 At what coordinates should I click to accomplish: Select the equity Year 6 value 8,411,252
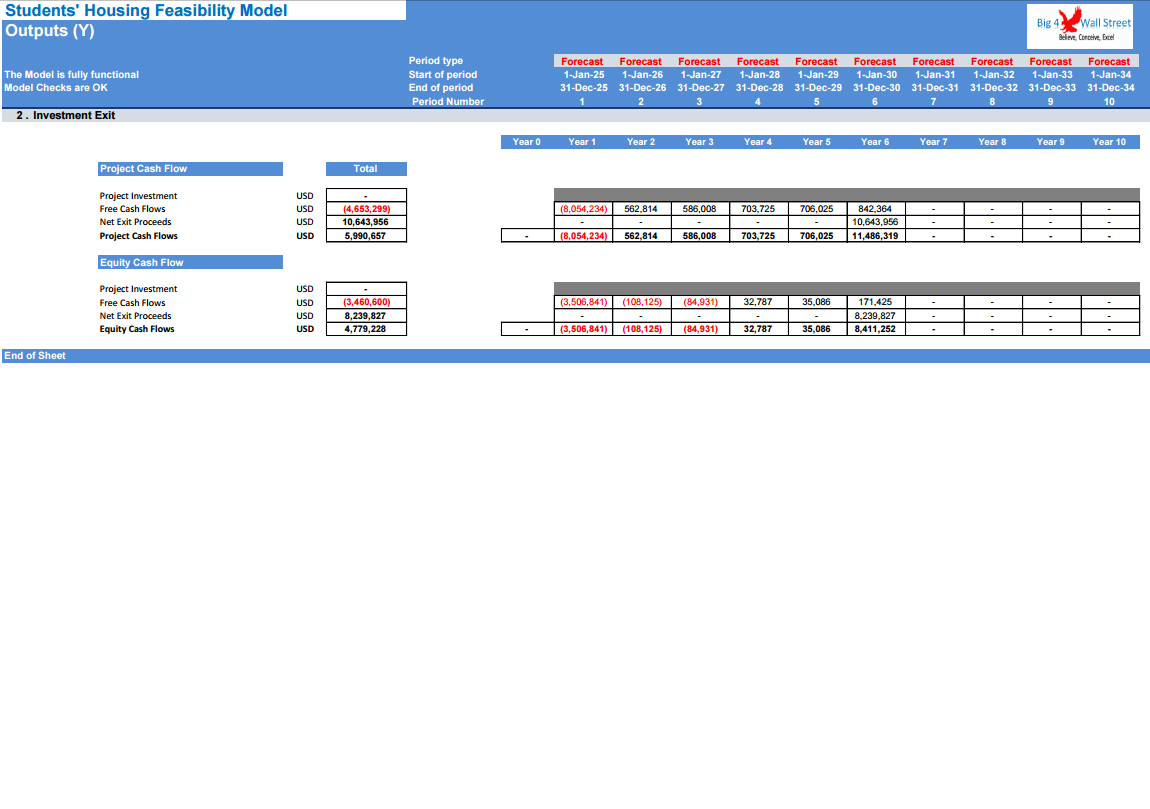point(876,329)
